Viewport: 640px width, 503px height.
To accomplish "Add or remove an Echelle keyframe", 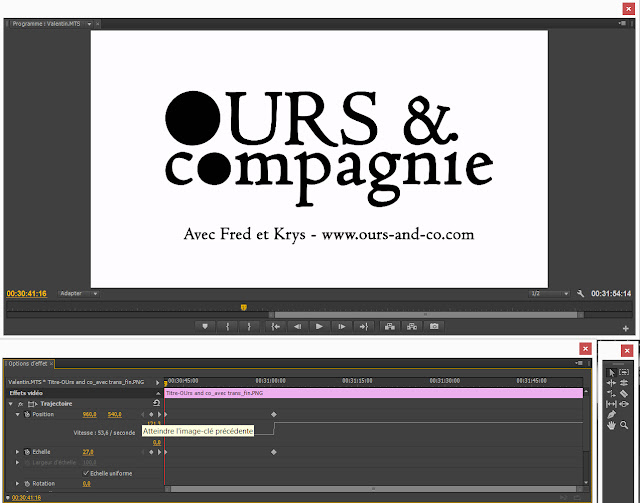I will coord(151,452).
